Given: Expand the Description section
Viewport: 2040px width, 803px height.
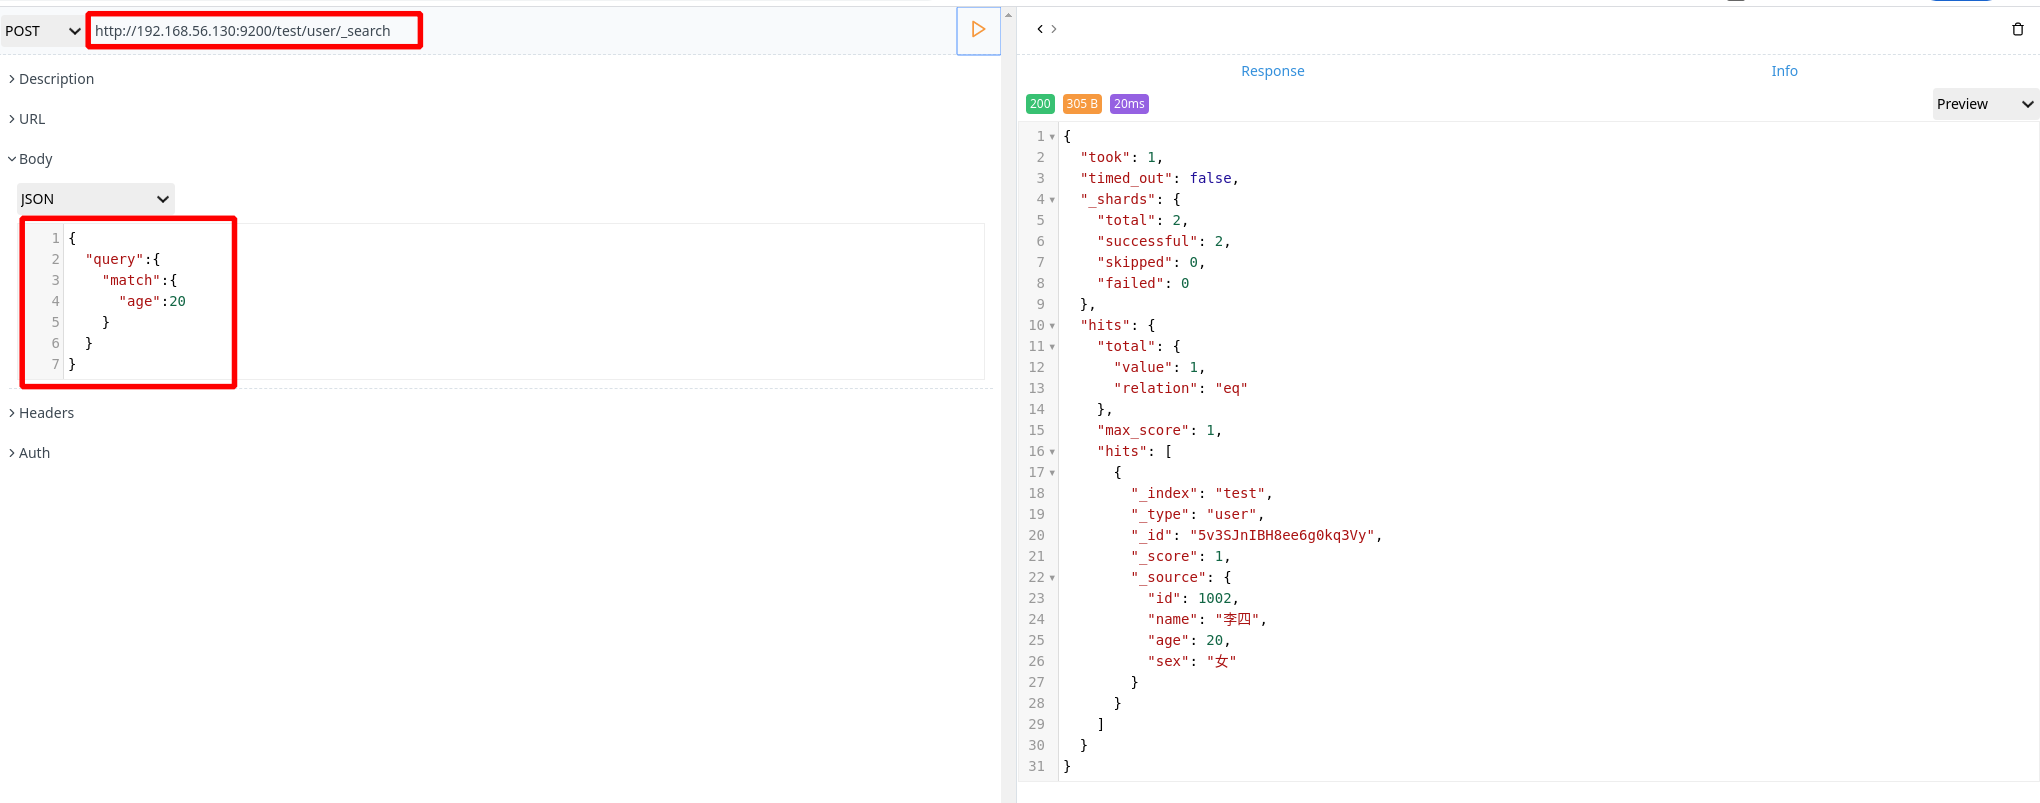Looking at the screenshot, I should 51,79.
